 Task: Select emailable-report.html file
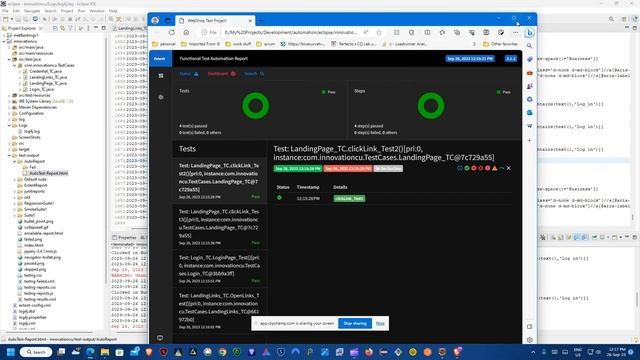point(43,233)
